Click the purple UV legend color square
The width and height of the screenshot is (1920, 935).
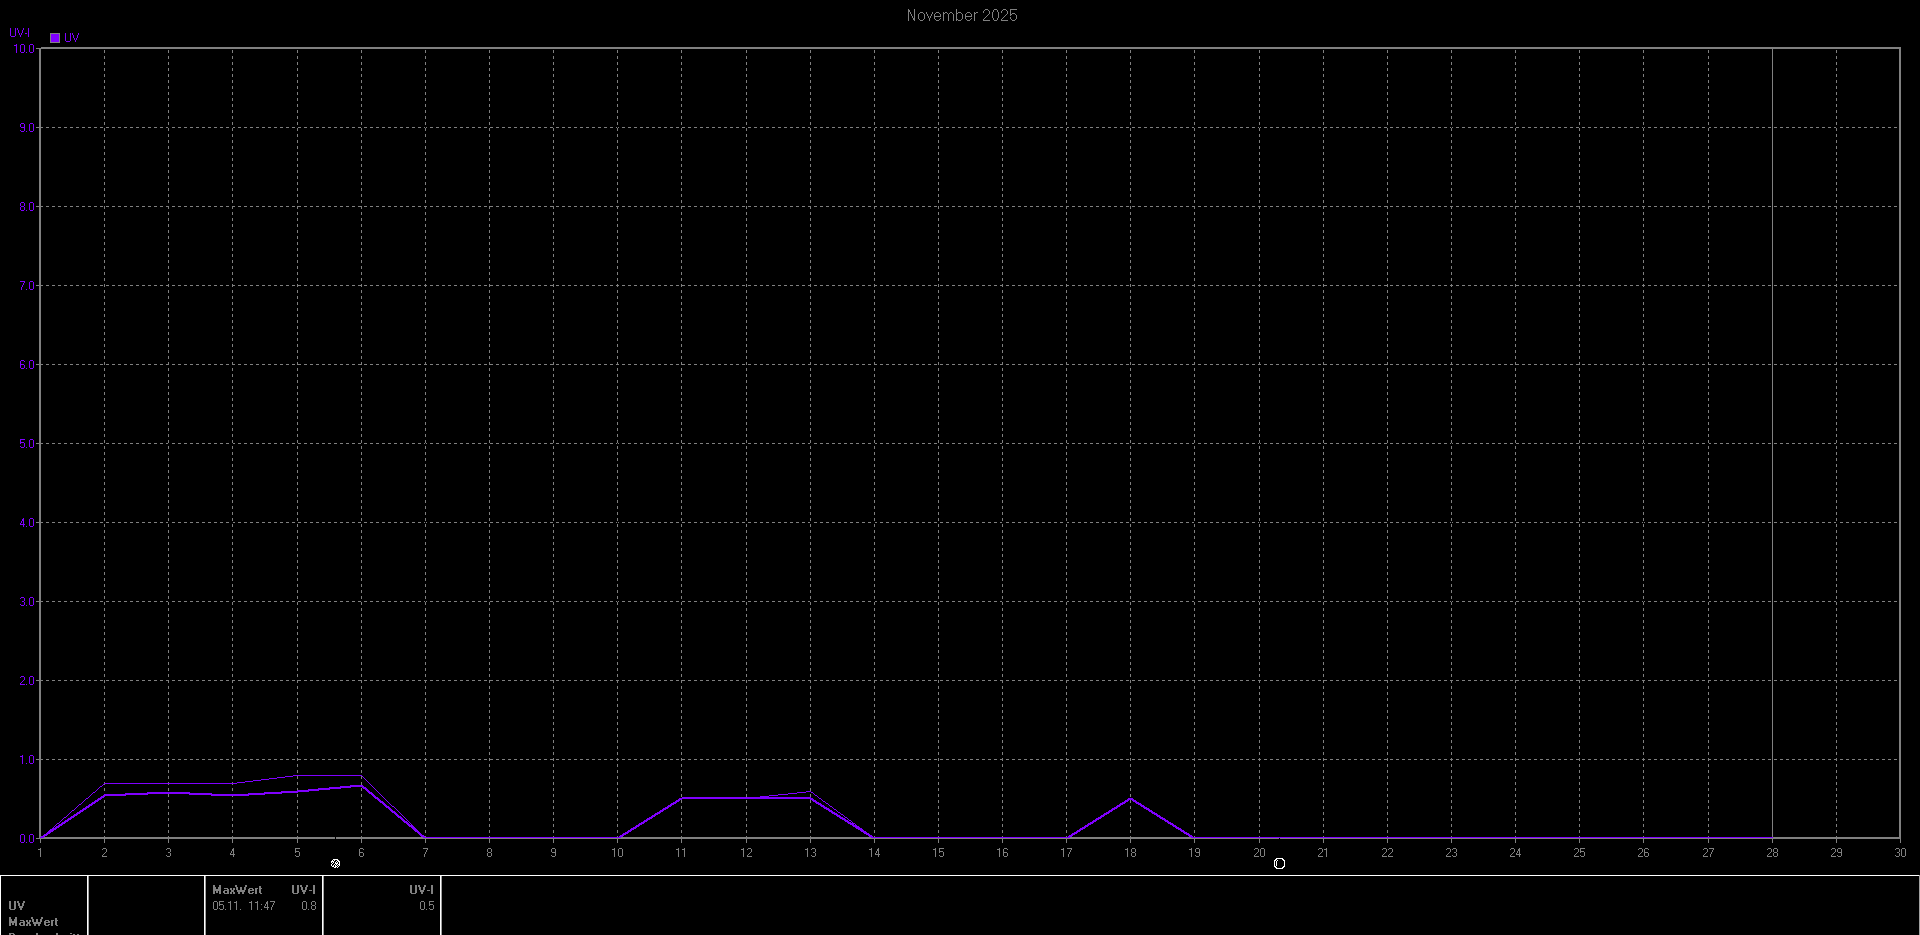55,38
